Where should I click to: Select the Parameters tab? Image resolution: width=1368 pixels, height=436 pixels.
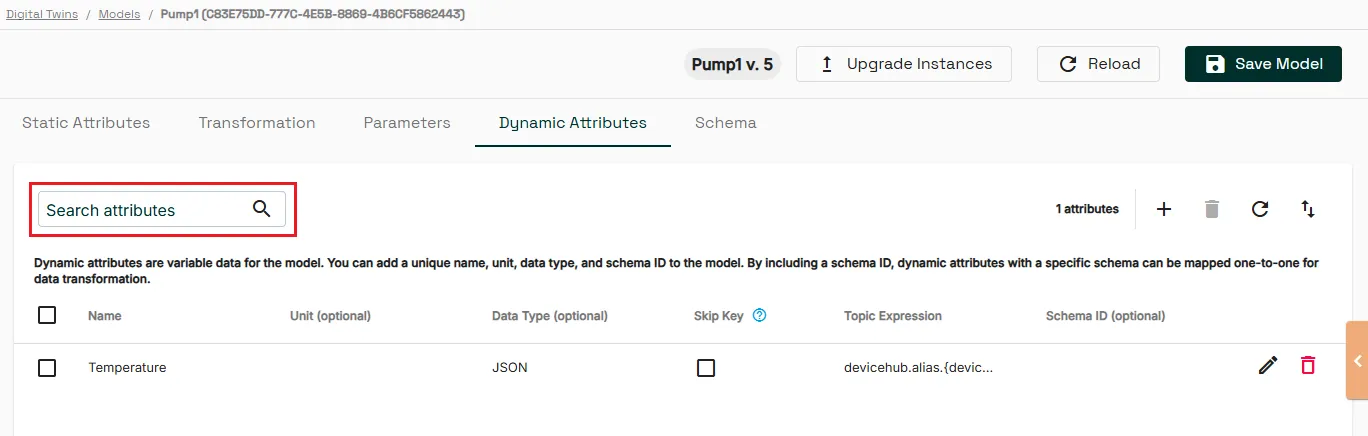pos(407,123)
